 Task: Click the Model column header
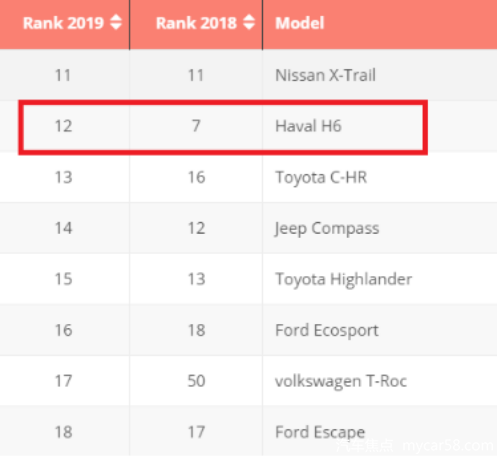tap(380, 25)
